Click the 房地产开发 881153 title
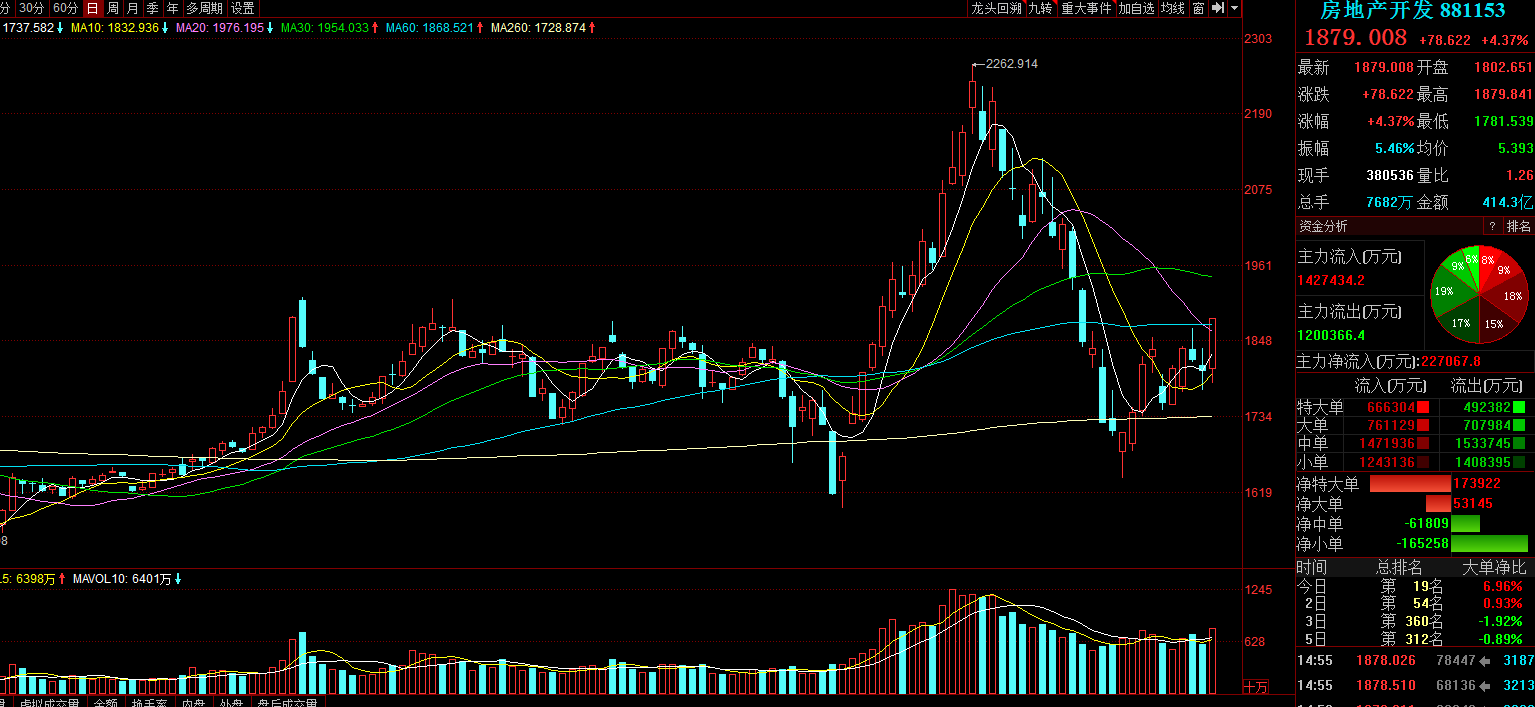The height and width of the screenshot is (707, 1535). pyautogui.click(x=1412, y=11)
